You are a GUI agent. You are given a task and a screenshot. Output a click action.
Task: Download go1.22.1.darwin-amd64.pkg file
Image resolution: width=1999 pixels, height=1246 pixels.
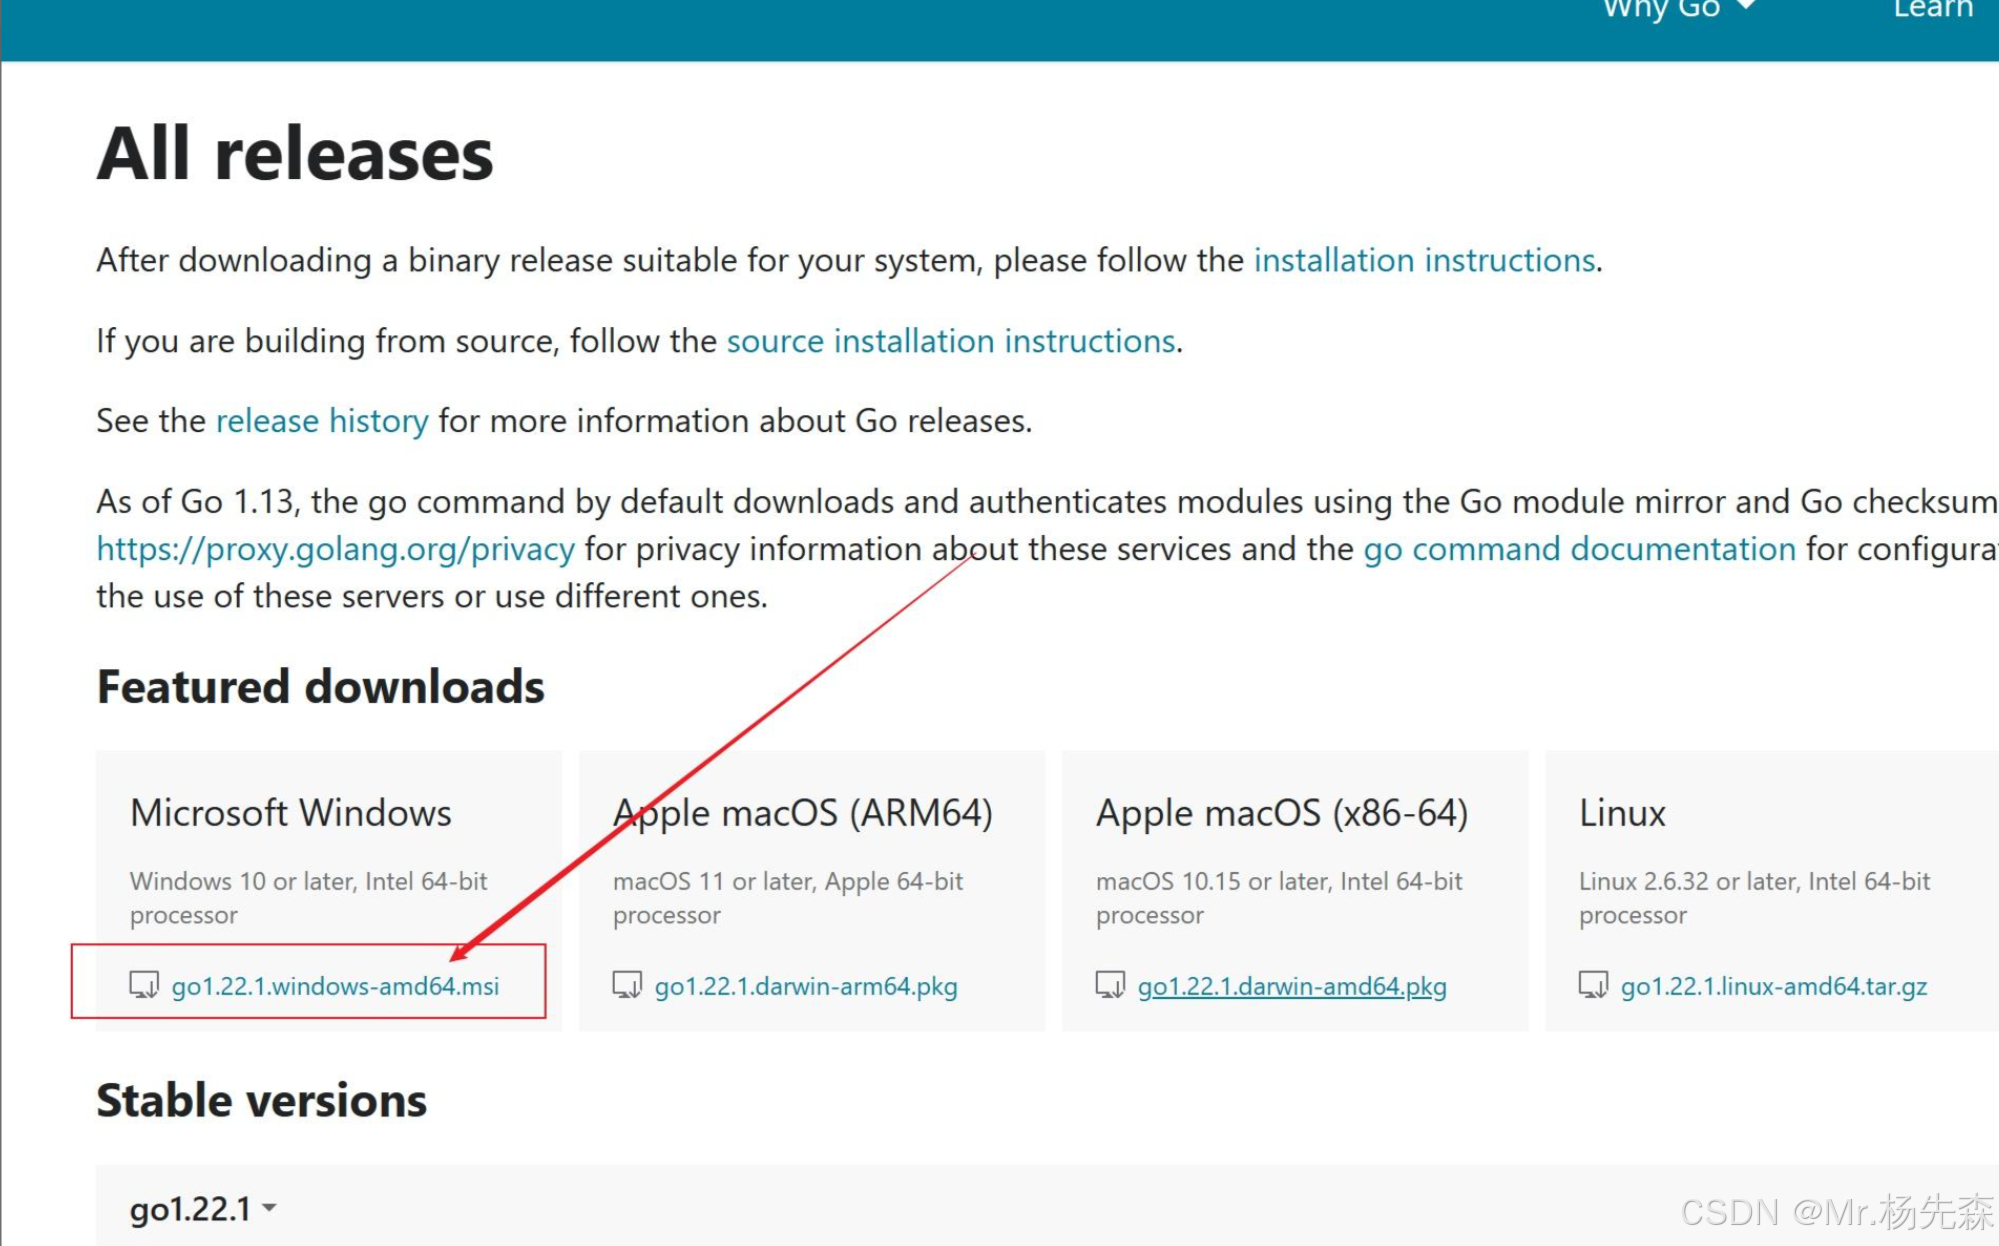point(1291,987)
